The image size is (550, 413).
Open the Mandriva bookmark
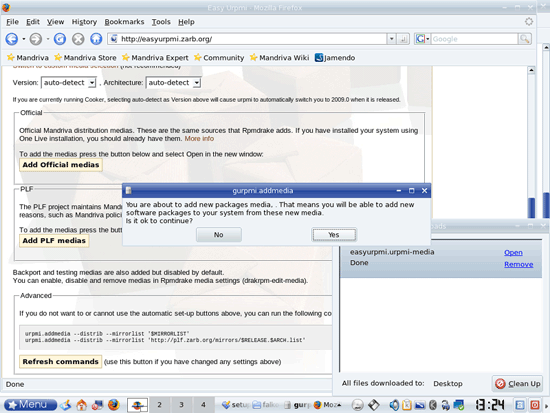pos(28,58)
